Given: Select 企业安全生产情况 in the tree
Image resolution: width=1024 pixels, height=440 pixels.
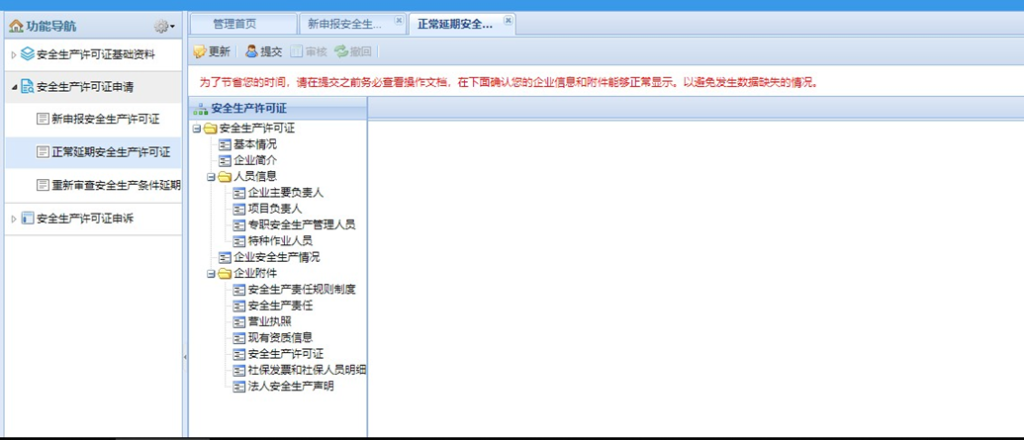Looking at the screenshot, I should [277, 257].
